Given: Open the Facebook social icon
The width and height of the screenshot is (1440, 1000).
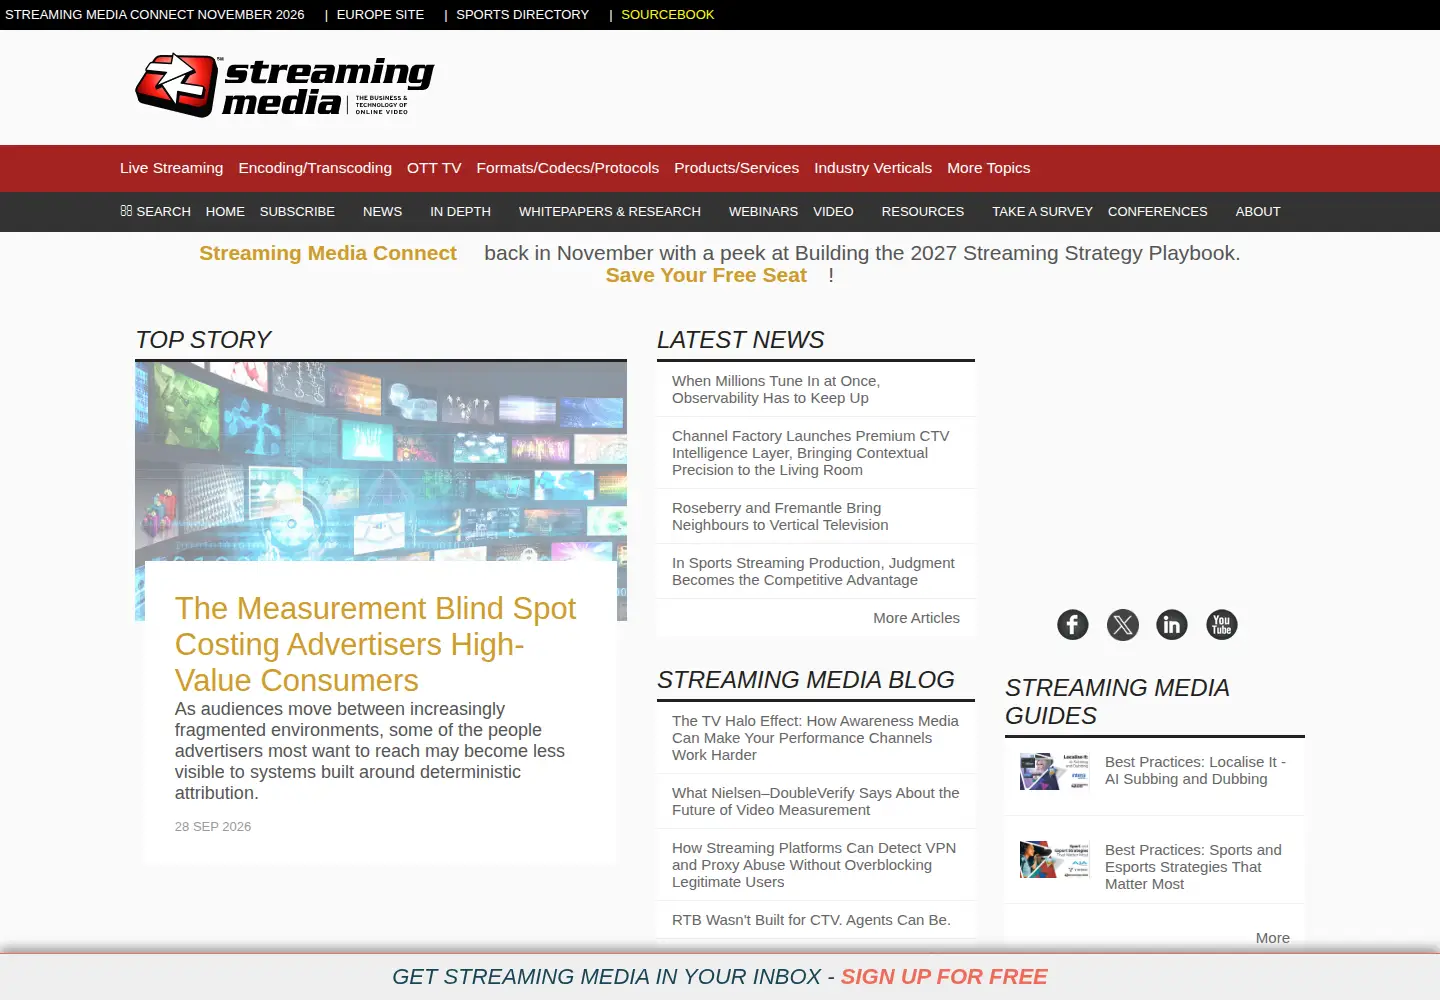Looking at the screenshot, I should click(x=1073, y=625).
